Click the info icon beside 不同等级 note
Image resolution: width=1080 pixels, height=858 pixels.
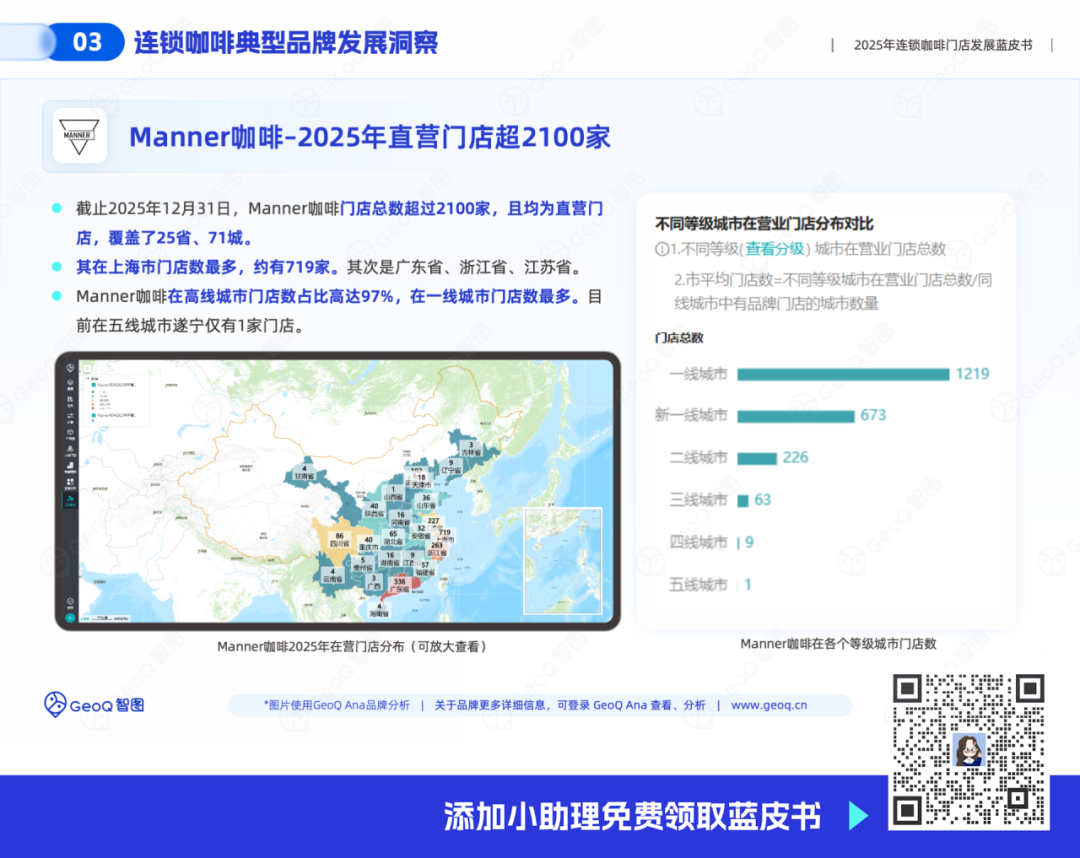(x=661, y=249)
